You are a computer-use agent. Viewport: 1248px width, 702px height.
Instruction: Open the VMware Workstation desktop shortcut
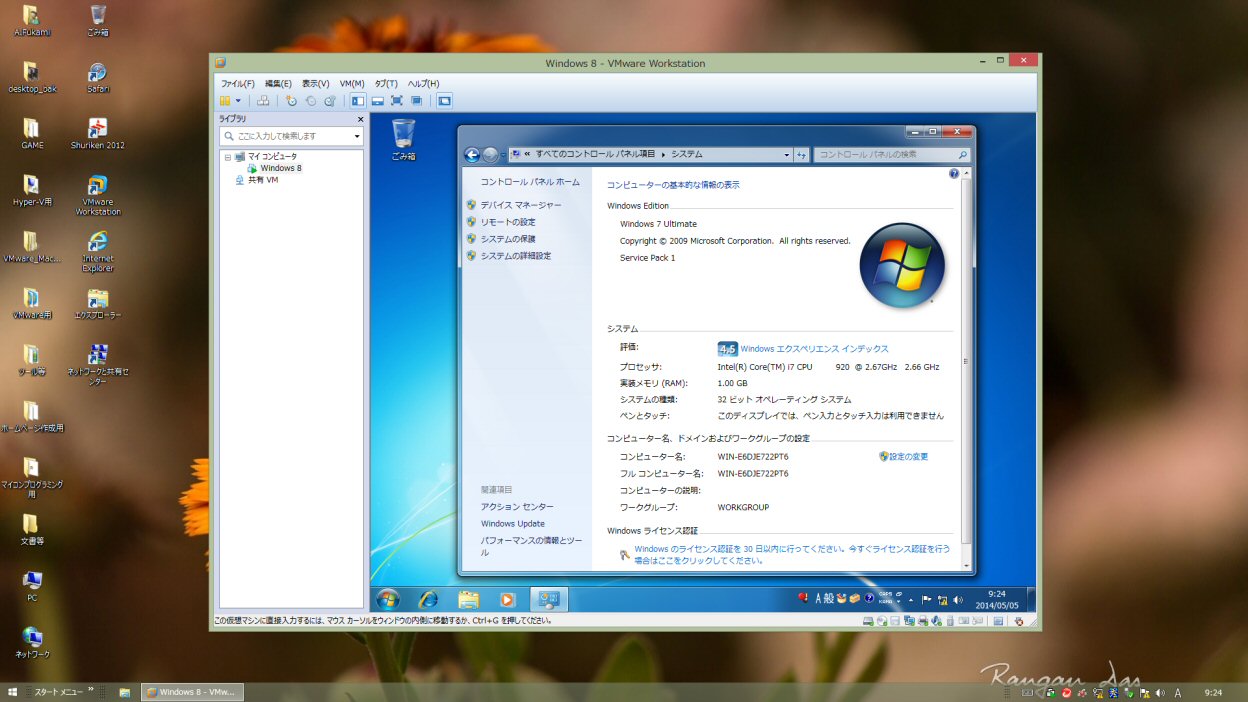pyautogui.click(x=98, y=195)
